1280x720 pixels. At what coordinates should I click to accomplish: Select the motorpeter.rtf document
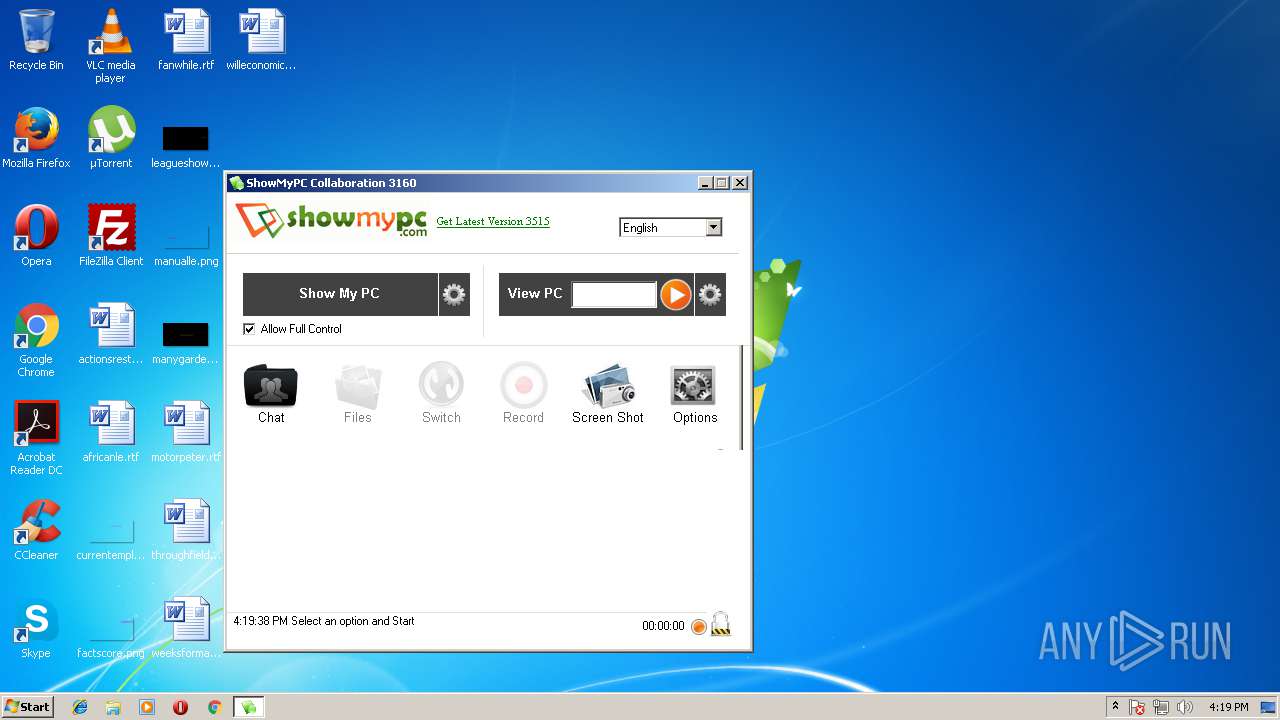(x=186, y=432)
